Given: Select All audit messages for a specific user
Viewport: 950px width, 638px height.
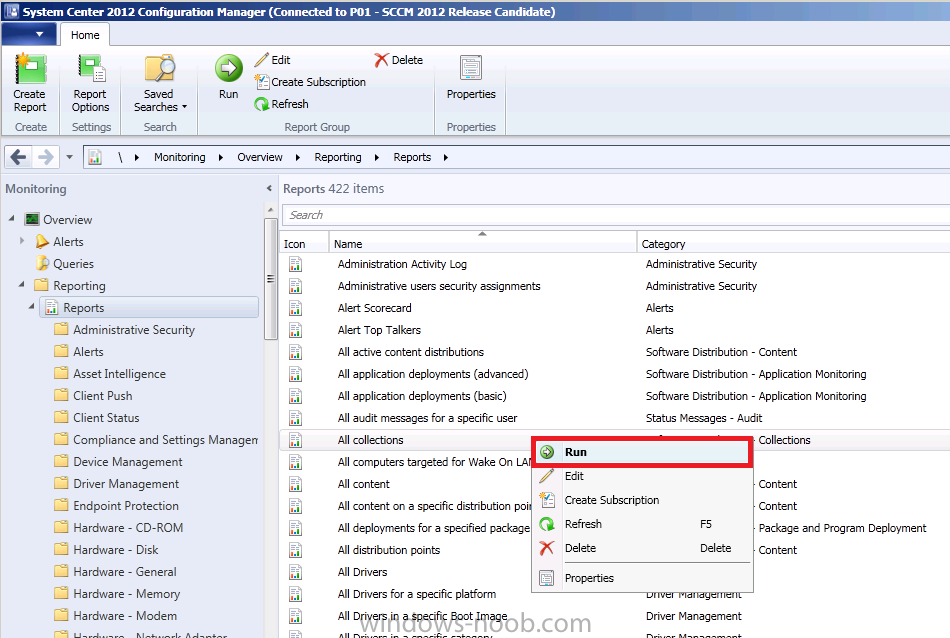Looking at the screenshot, I should click(427, 418).
